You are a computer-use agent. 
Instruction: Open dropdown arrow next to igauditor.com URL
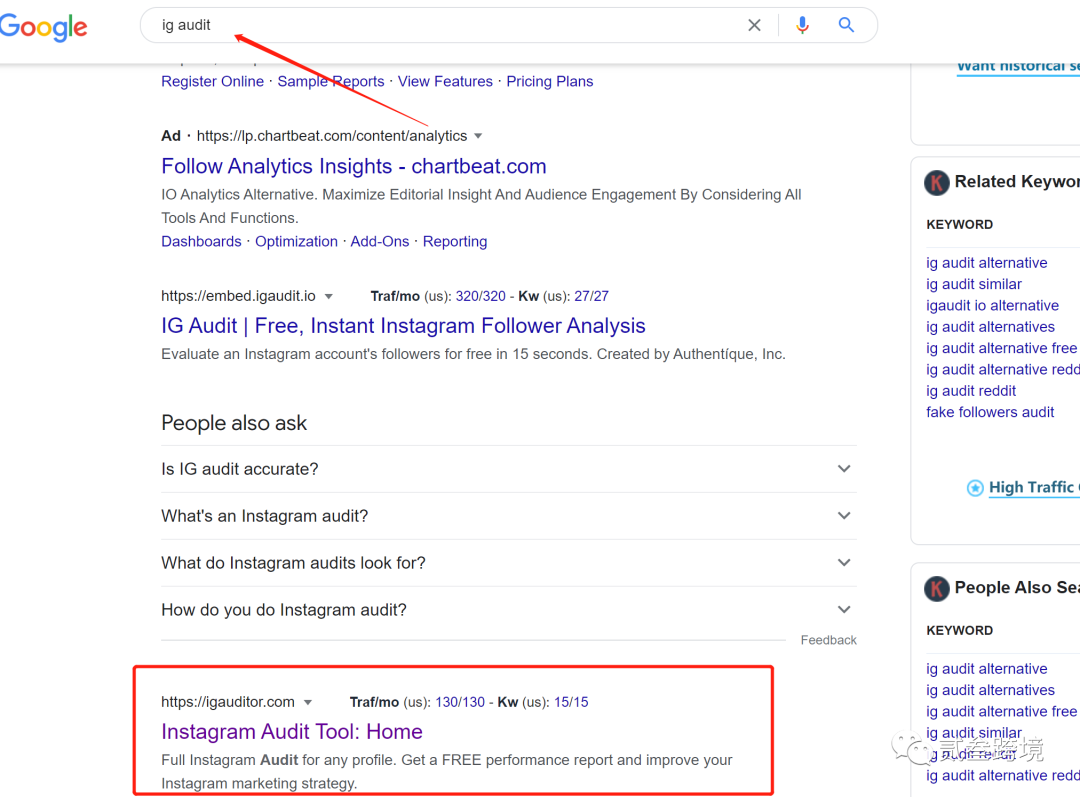tap(308, 702)
